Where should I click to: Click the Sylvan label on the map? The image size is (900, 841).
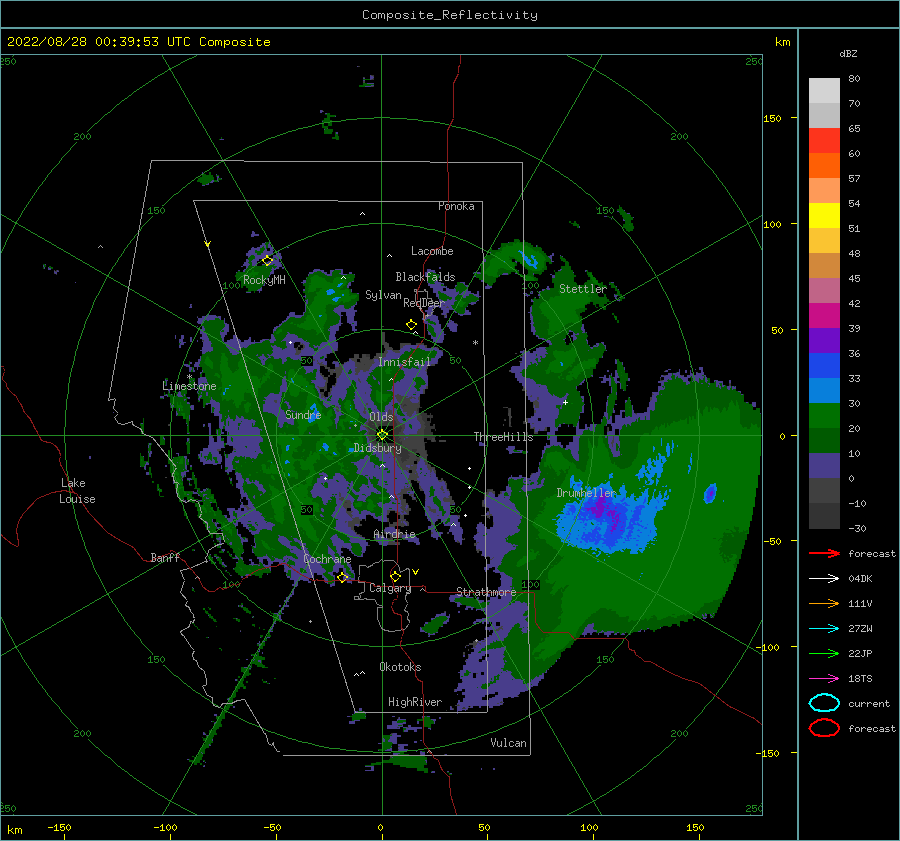383,295
